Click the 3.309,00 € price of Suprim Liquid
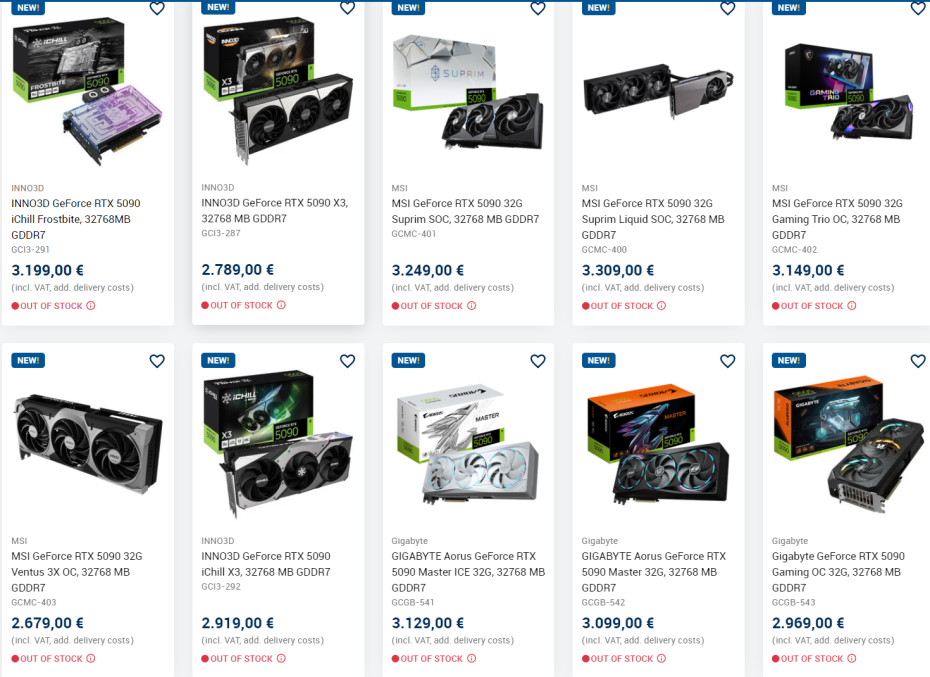 click(617, 271)
